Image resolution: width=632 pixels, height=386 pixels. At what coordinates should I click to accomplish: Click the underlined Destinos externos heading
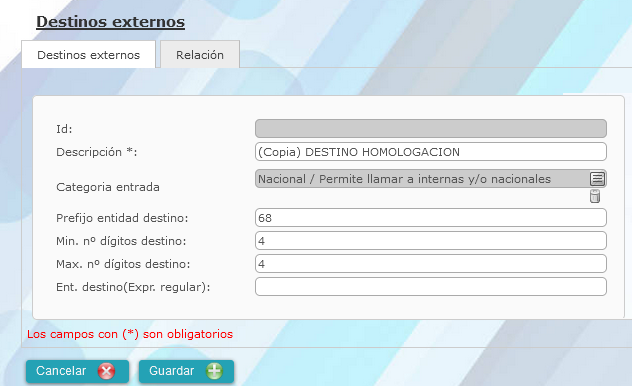coord(110,22)
